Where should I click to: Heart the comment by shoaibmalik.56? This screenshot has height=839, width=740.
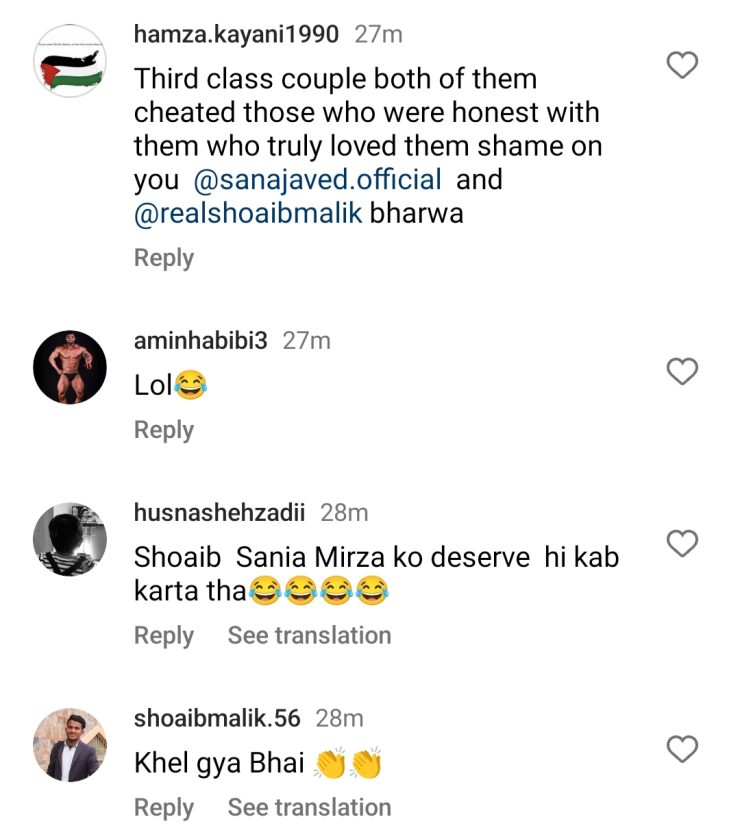coord(682,749)
